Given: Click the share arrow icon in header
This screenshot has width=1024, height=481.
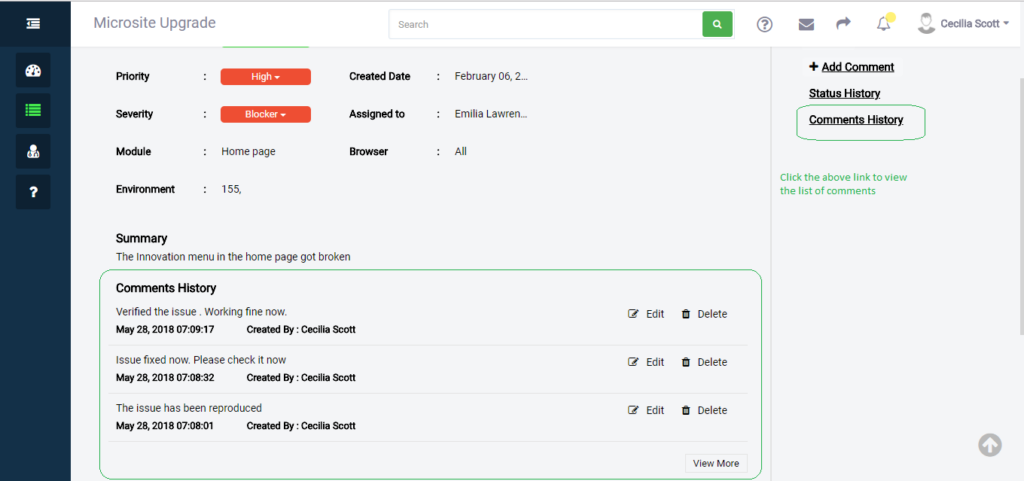Looking at the screenshot, I should coord(843,23).
